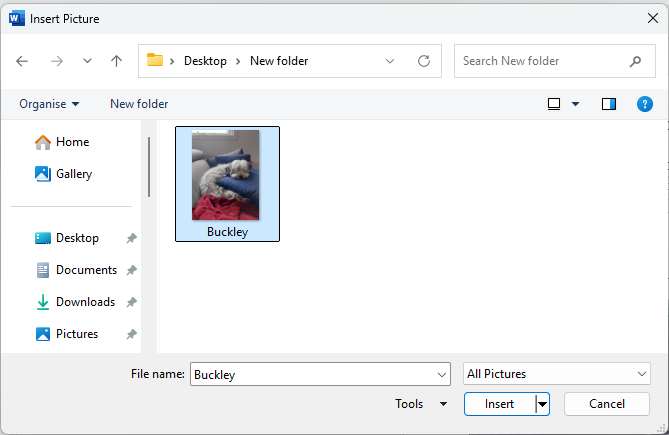The image size is (669, 435).
Task: Click the pin icon beside Desktop
Action: (131, 238)
